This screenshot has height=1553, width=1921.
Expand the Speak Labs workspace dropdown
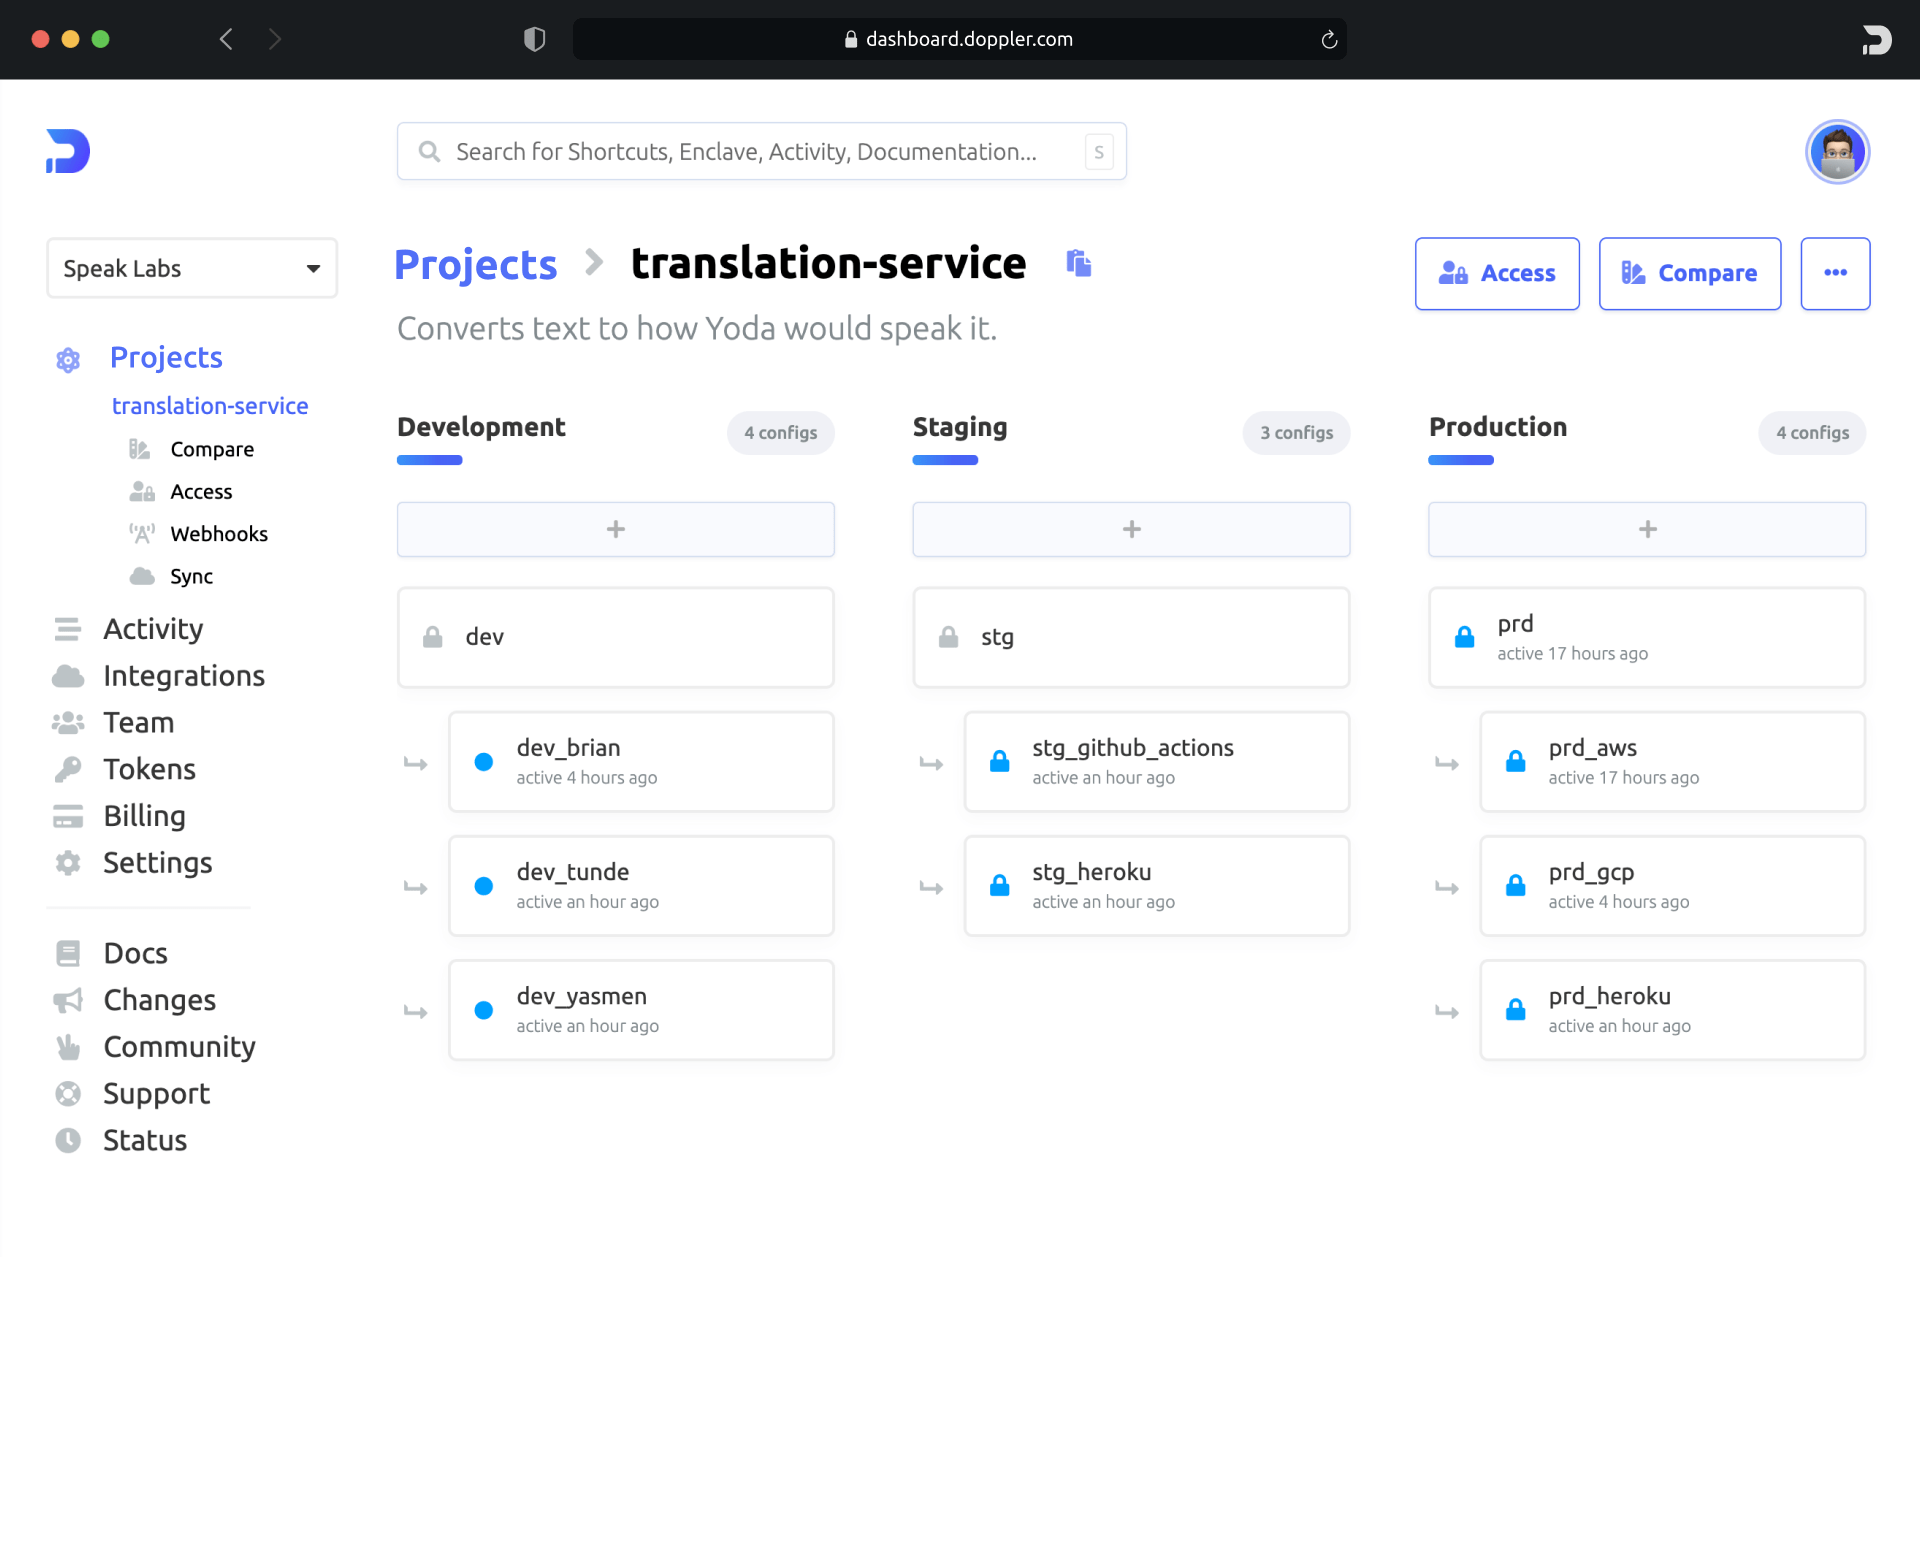point(191,268)
